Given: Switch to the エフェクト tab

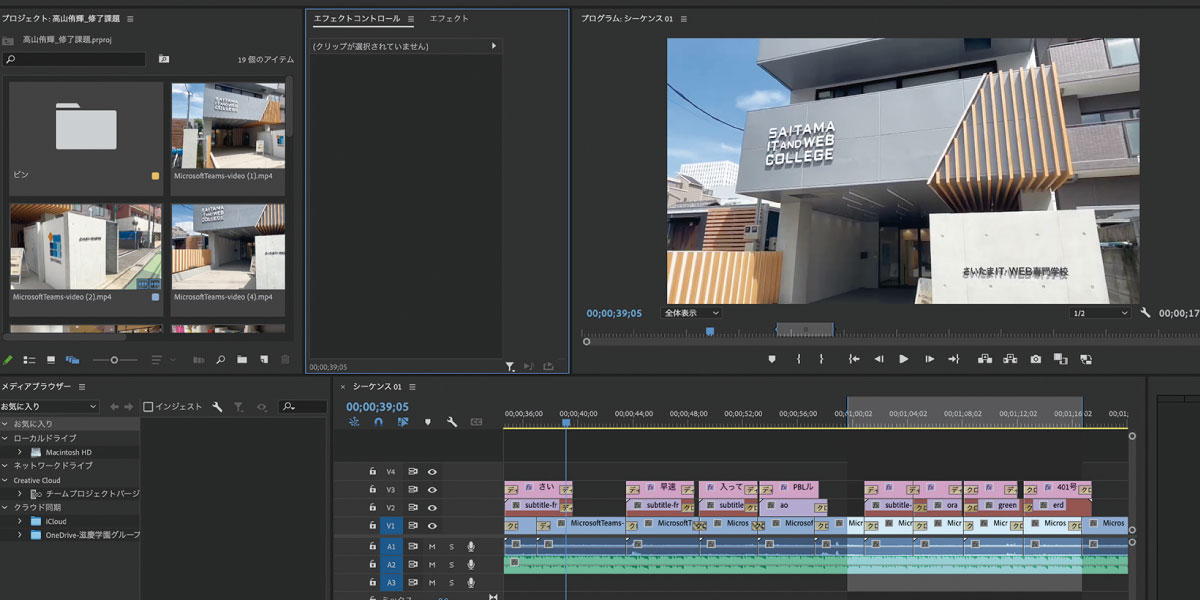Looking at the screenshot, I should 449,19.
